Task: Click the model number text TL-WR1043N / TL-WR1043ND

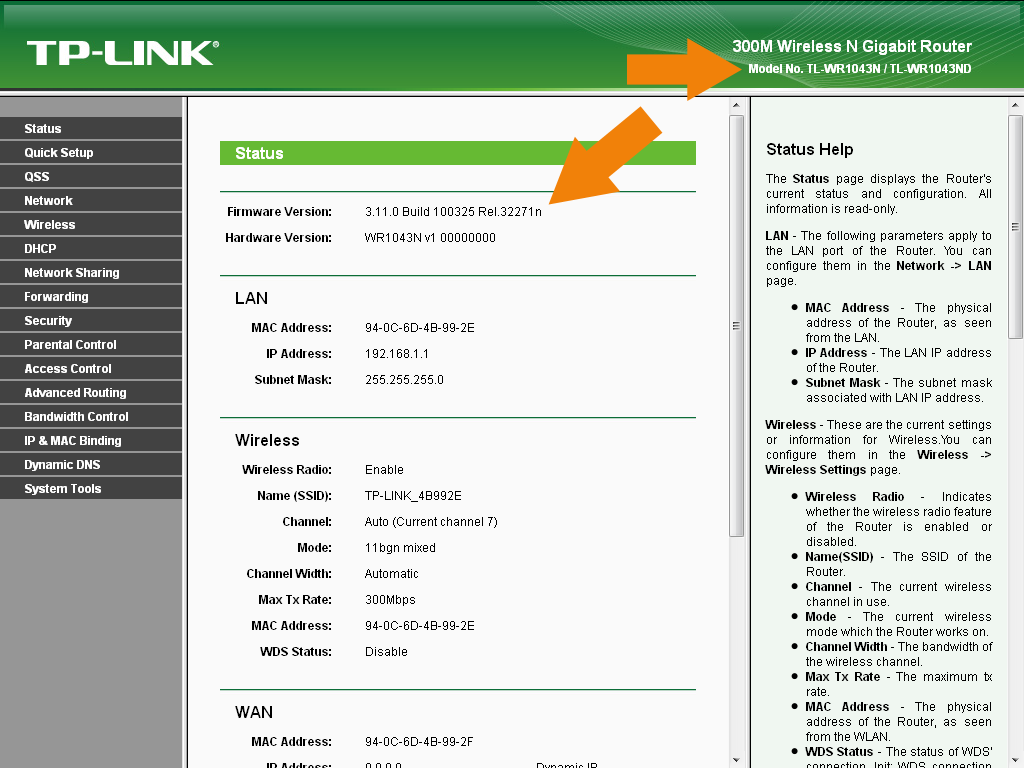Action: (x=889, y=69)
